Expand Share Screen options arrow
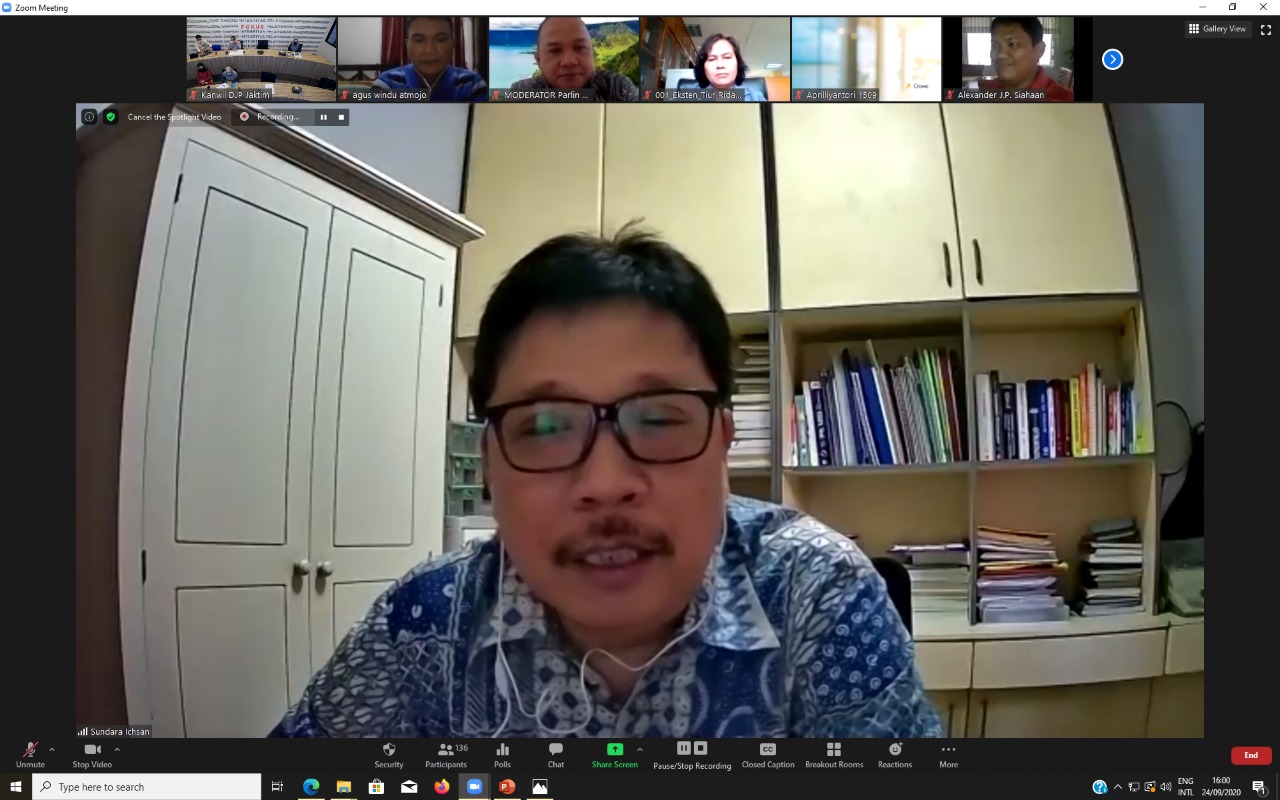The image size is (1280, 800). (x=640, y=749)
